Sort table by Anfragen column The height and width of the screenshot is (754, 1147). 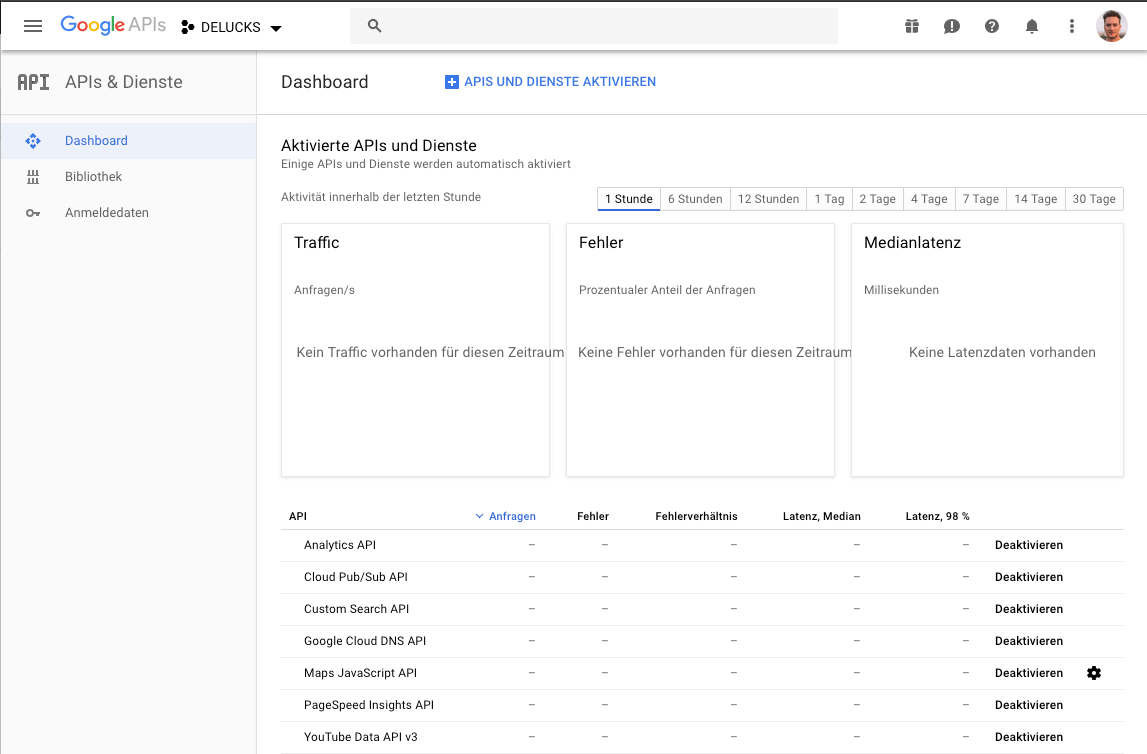coord(505,516)
